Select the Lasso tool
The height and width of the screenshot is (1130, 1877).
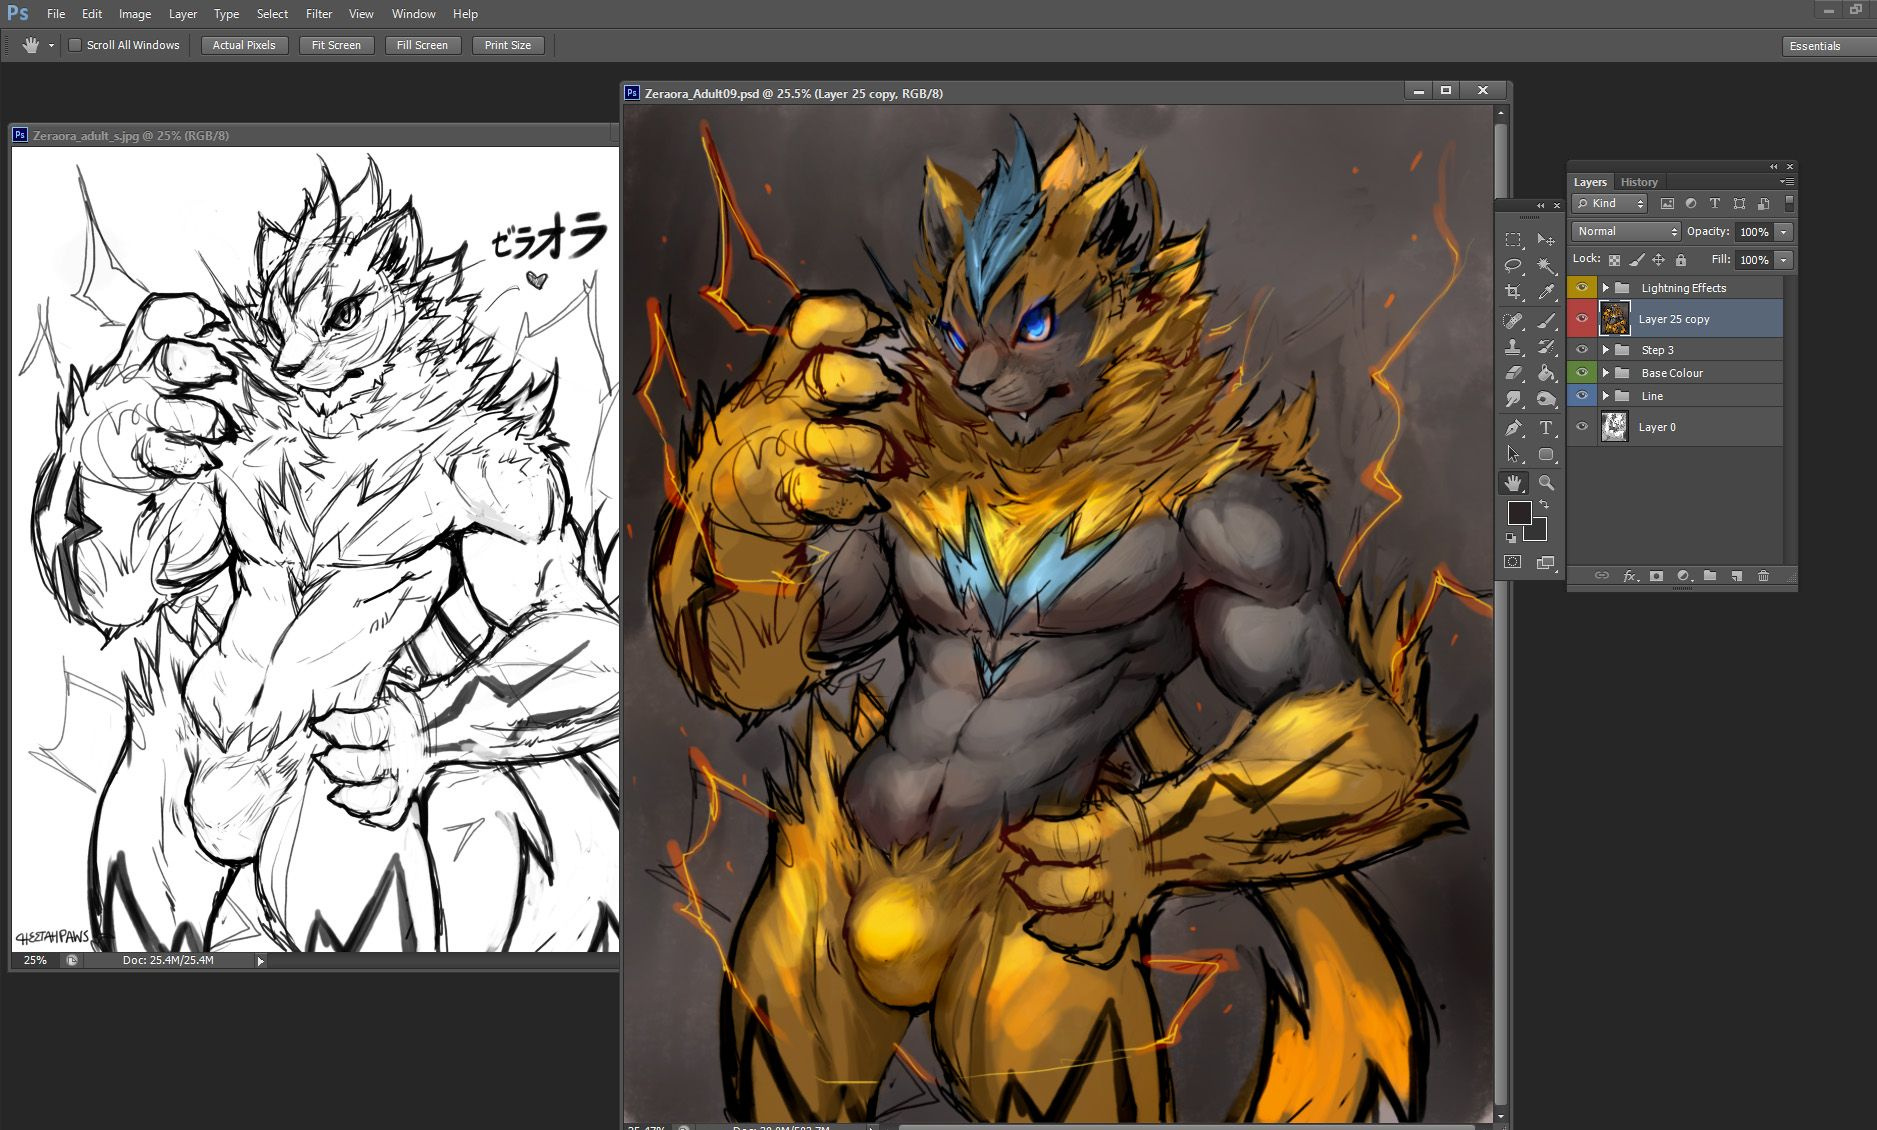tap(1513, 266)
